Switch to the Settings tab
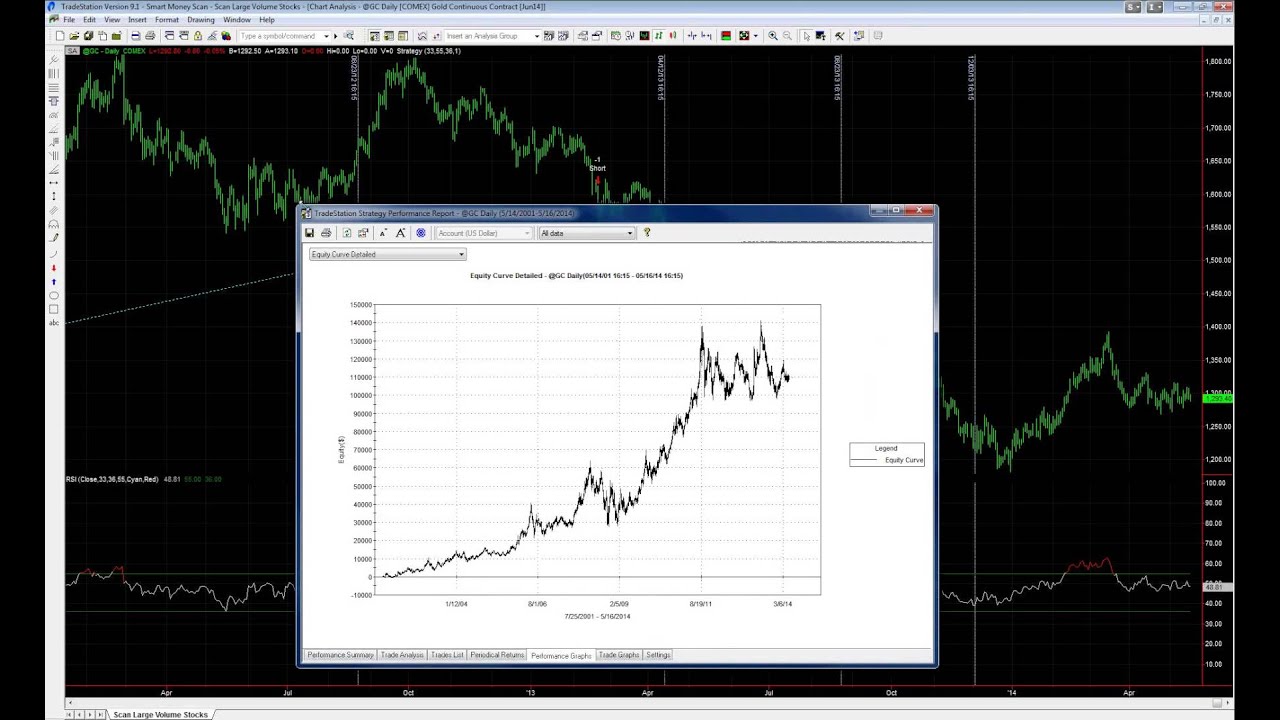 (658, 655)
